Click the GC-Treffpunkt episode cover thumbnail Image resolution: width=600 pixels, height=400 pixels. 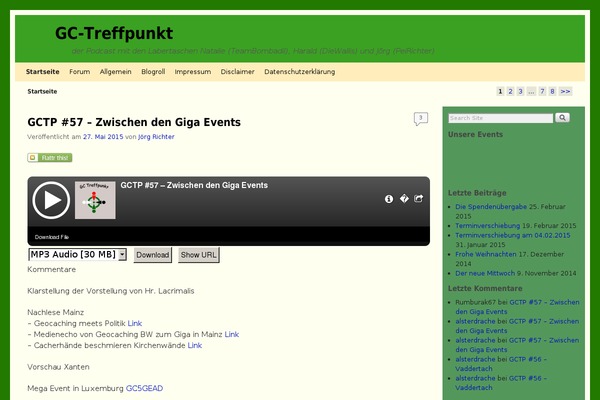[95, 200]
